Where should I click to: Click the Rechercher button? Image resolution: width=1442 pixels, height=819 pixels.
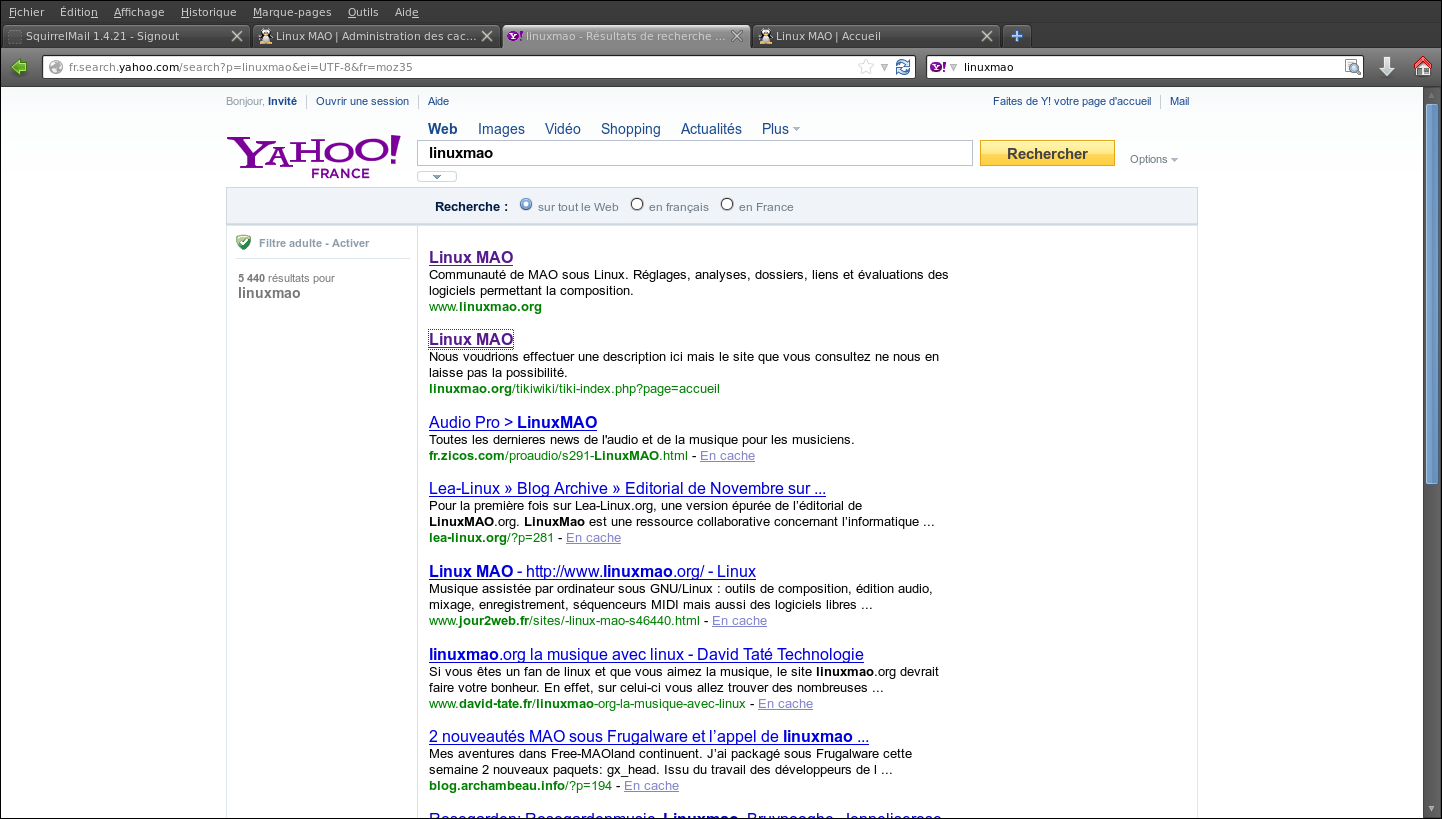point(1047,153)
